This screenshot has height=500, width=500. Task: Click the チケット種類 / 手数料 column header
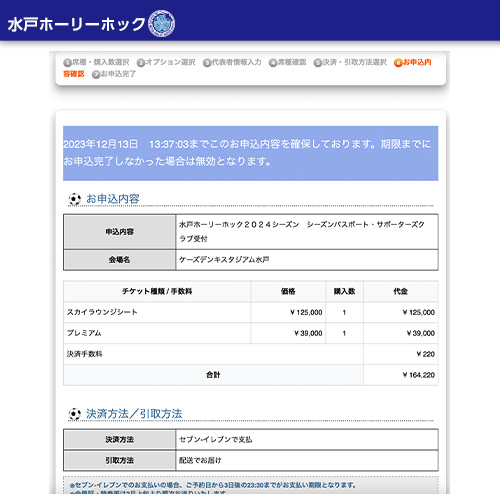tap(157, 291)
